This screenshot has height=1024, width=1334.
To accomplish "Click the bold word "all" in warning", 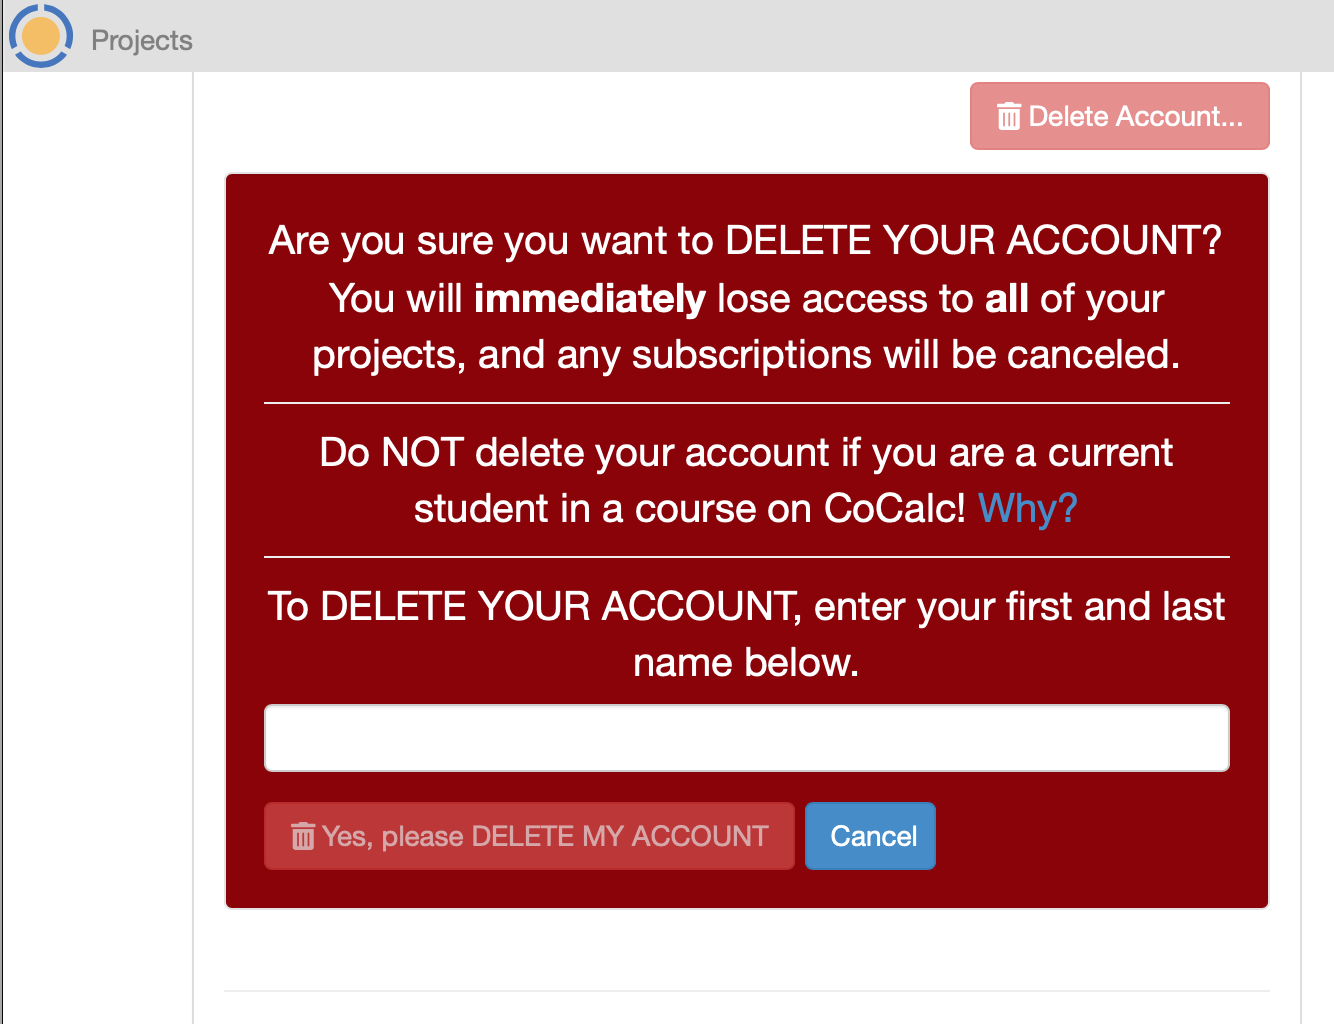I will (1006, 298).
